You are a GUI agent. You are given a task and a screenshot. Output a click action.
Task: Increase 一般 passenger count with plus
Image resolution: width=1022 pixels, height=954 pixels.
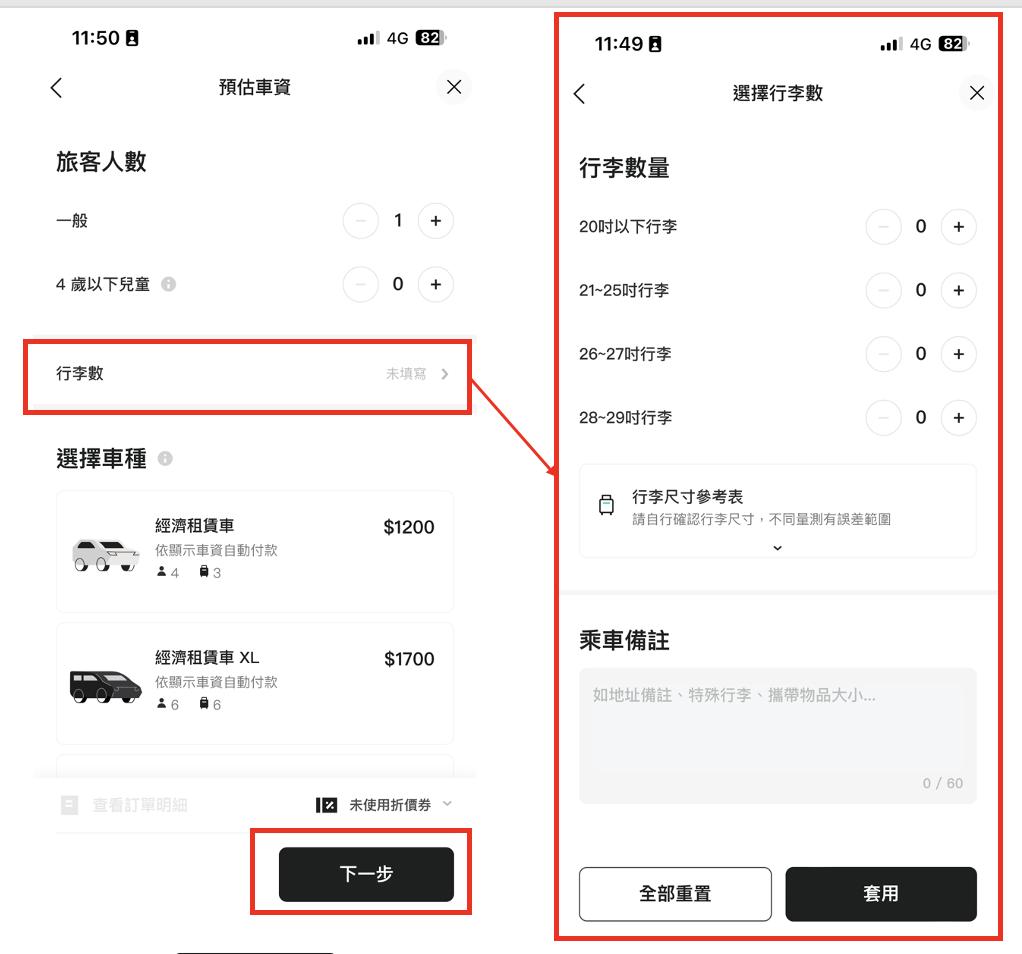(x=436, y=221)
